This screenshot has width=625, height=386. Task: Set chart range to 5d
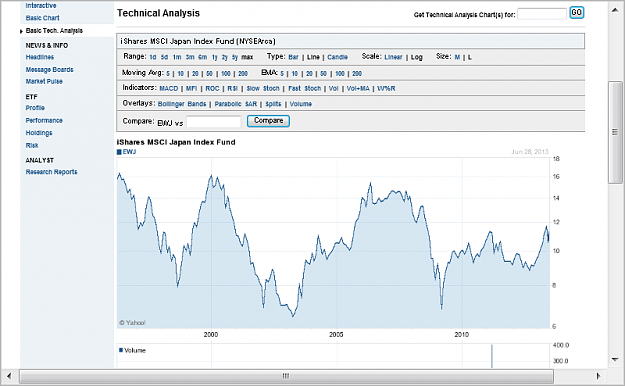tap(164, 57)
